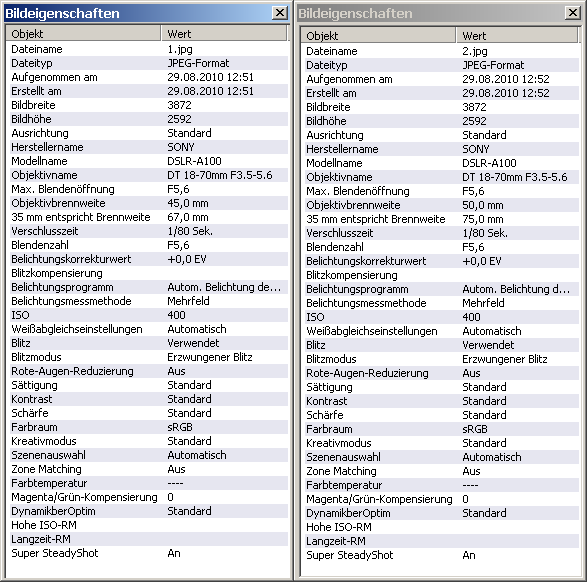Click the 67,0 mm equivalent focal length row
Viewport: 587px width, 582px height.
149,217
